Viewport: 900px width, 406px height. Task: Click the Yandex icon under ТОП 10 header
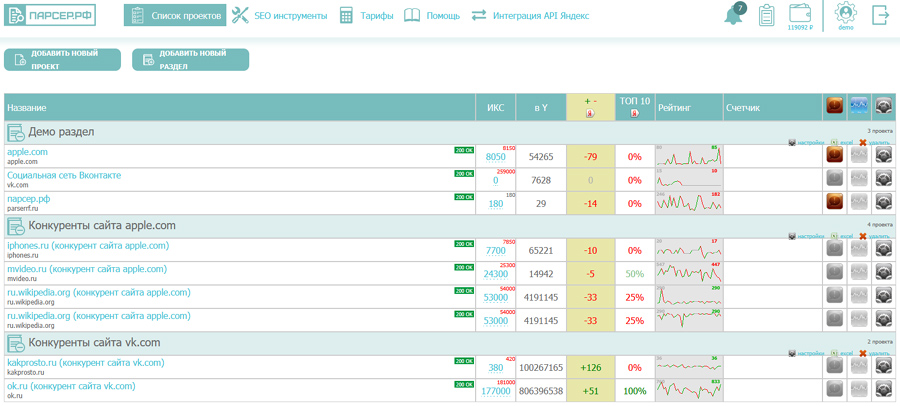[635, 113]
